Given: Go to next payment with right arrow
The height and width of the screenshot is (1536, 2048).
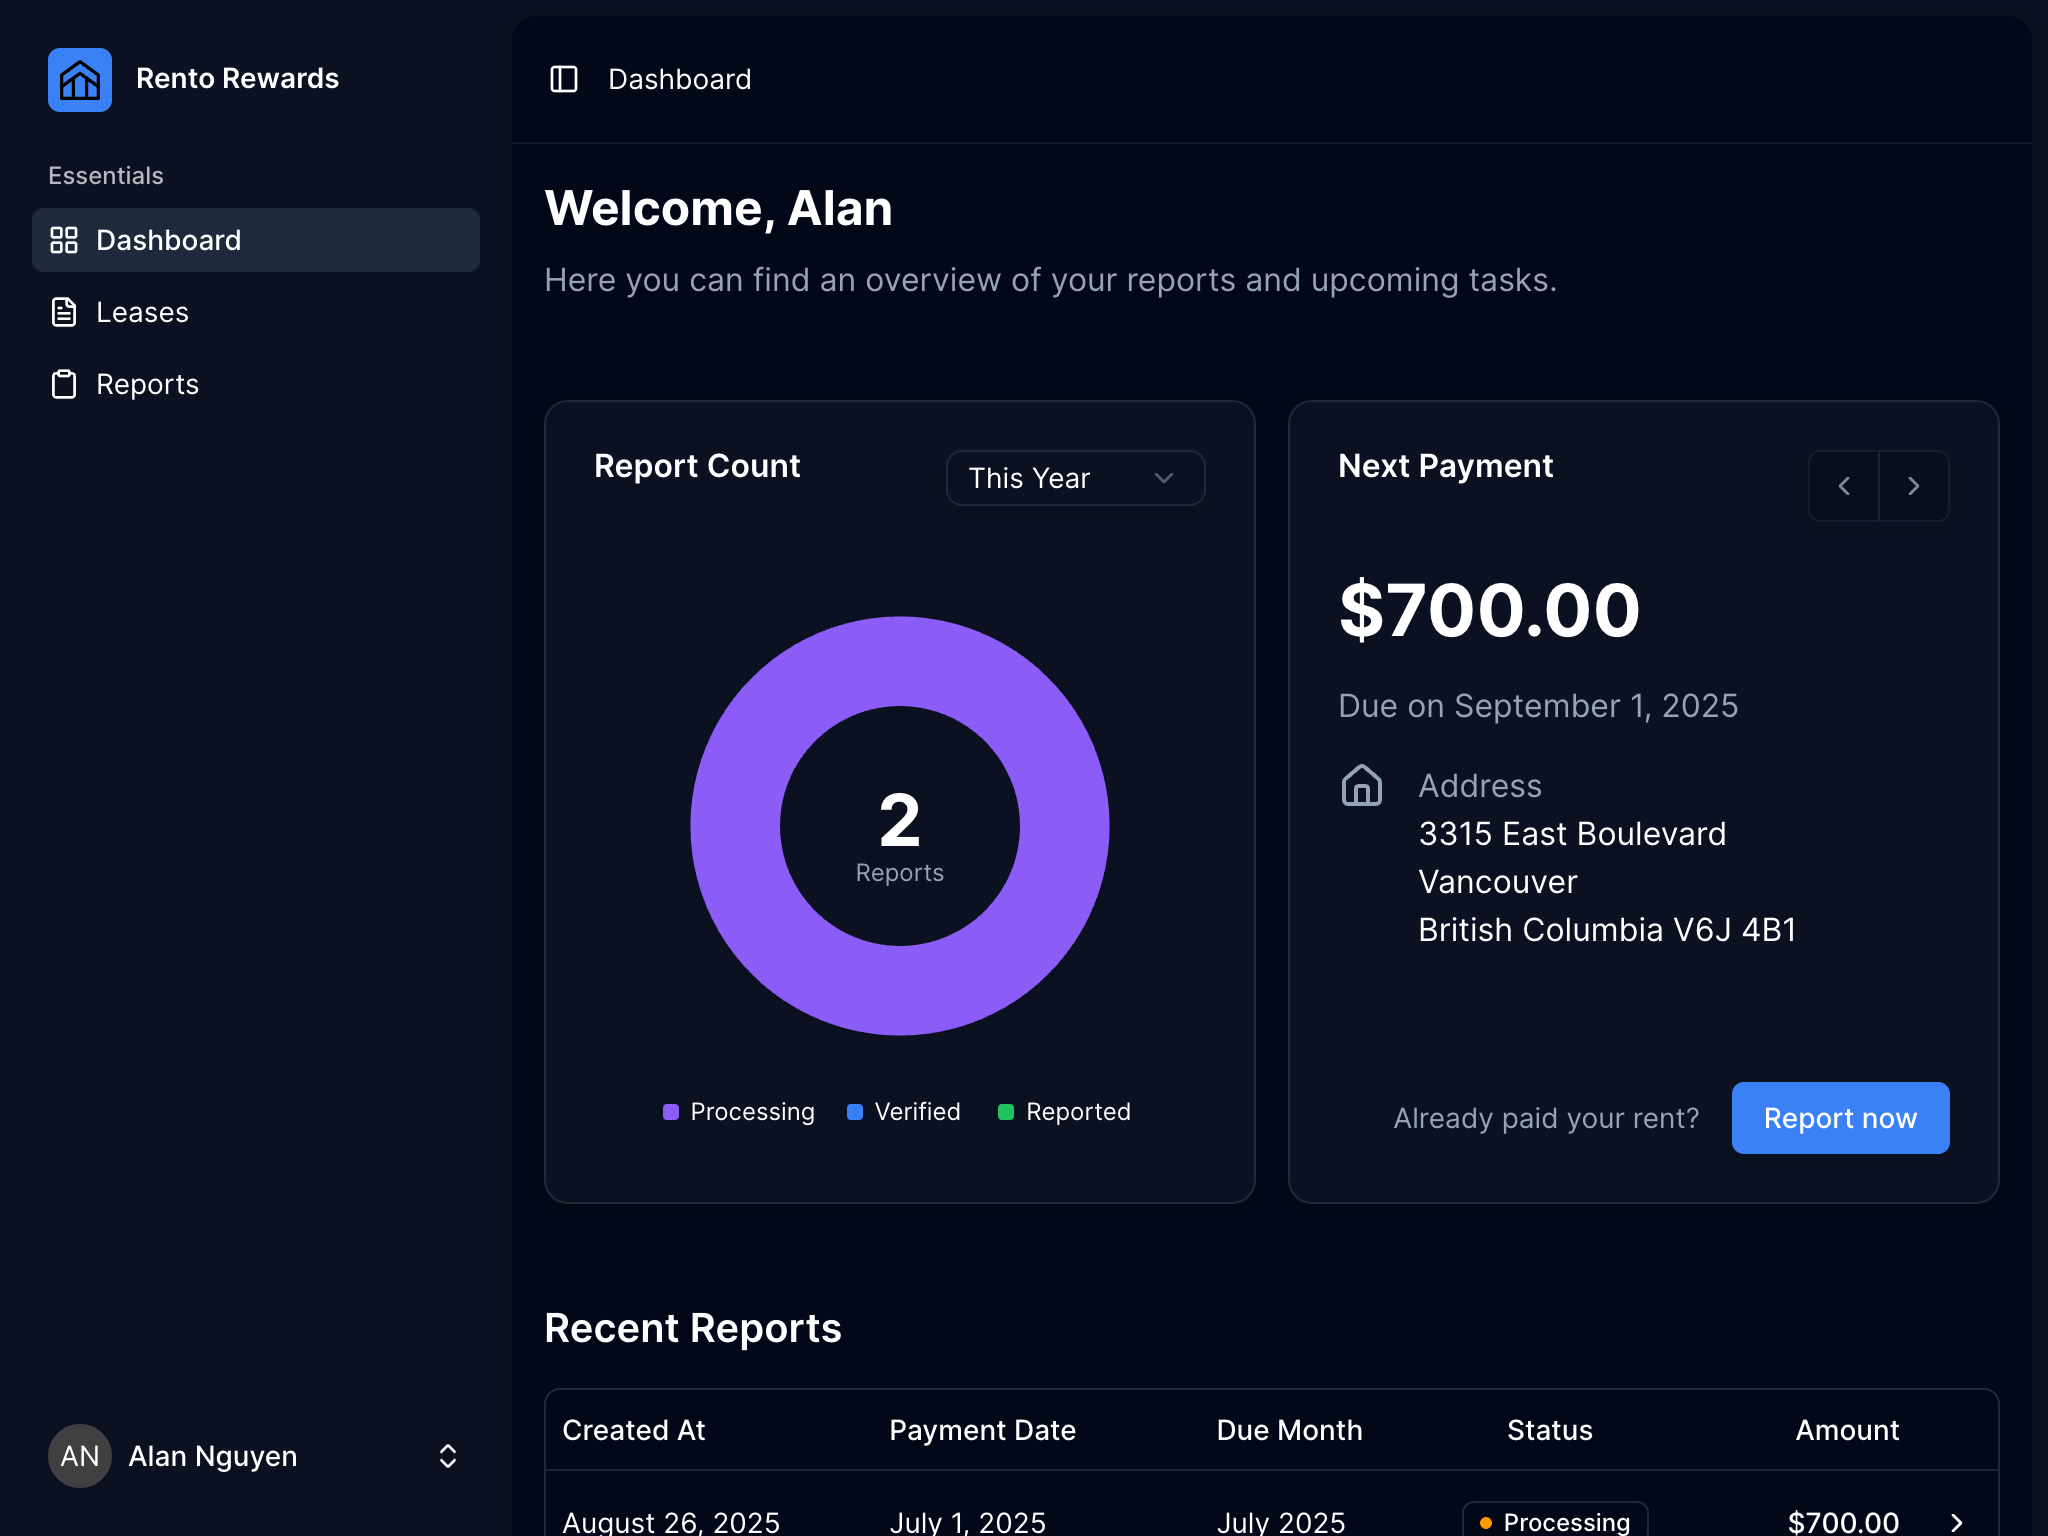Looking at the screenshot, I should 1913,486.
